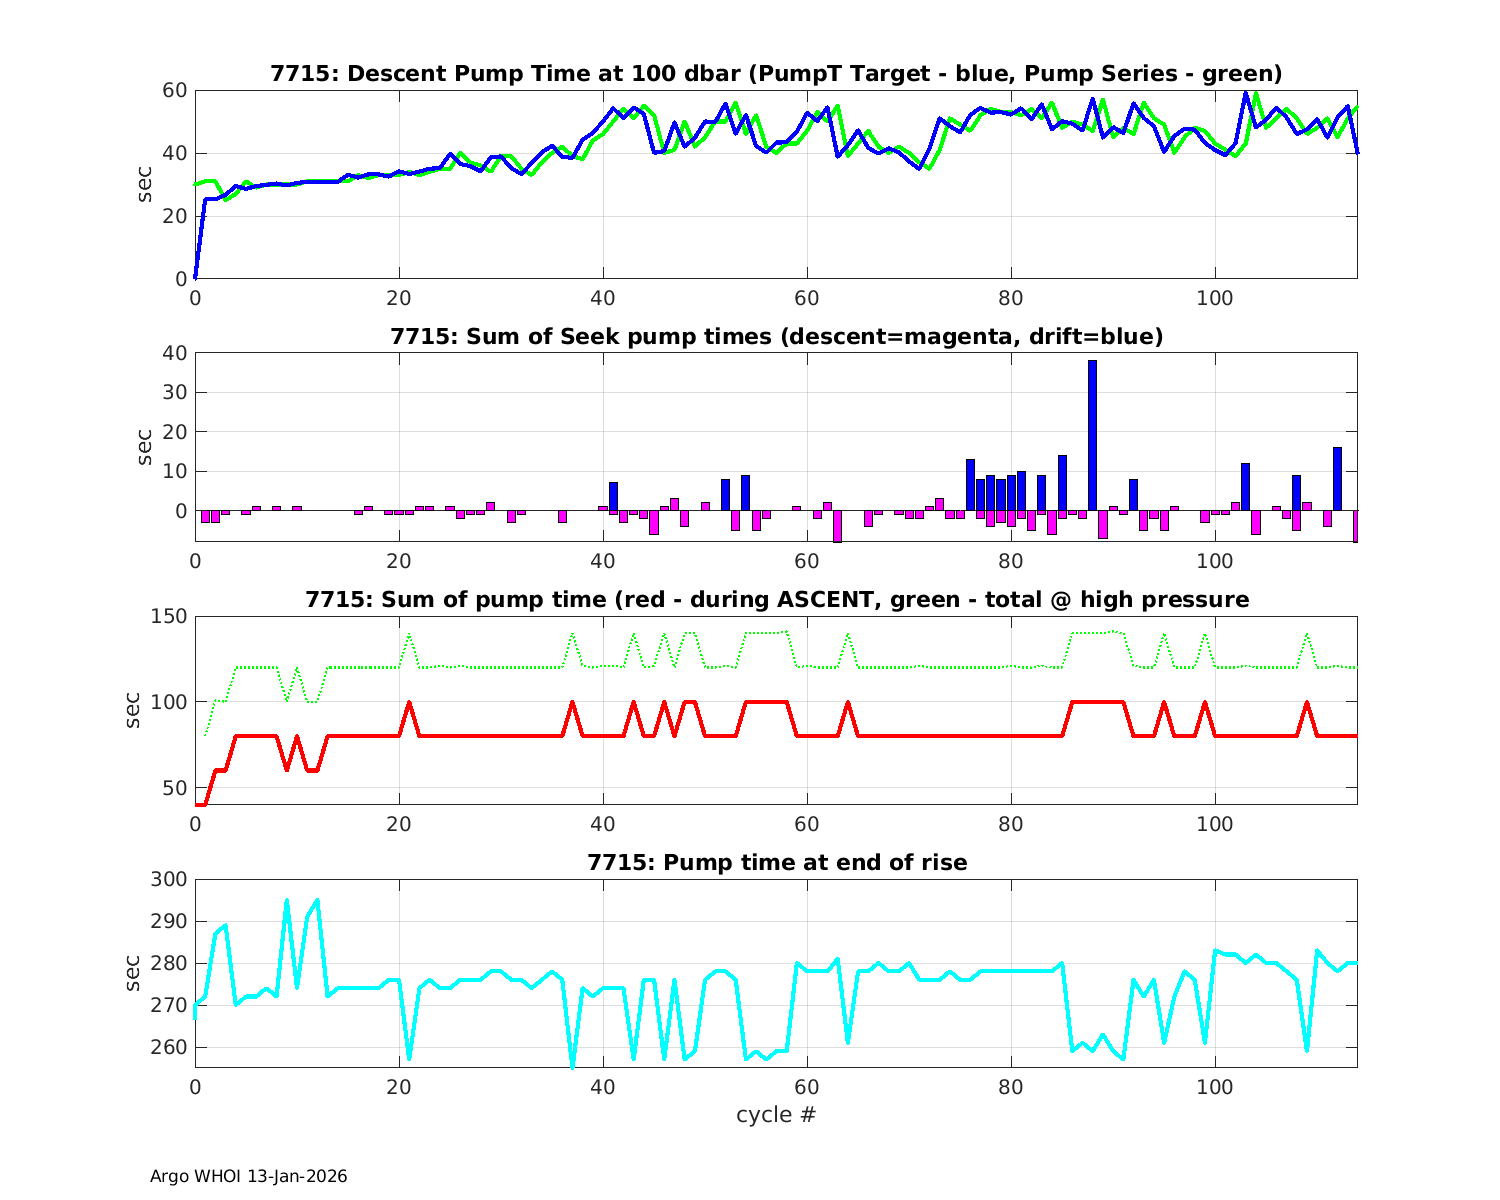Click the Sum of Seek pump times title

point(776,337)
